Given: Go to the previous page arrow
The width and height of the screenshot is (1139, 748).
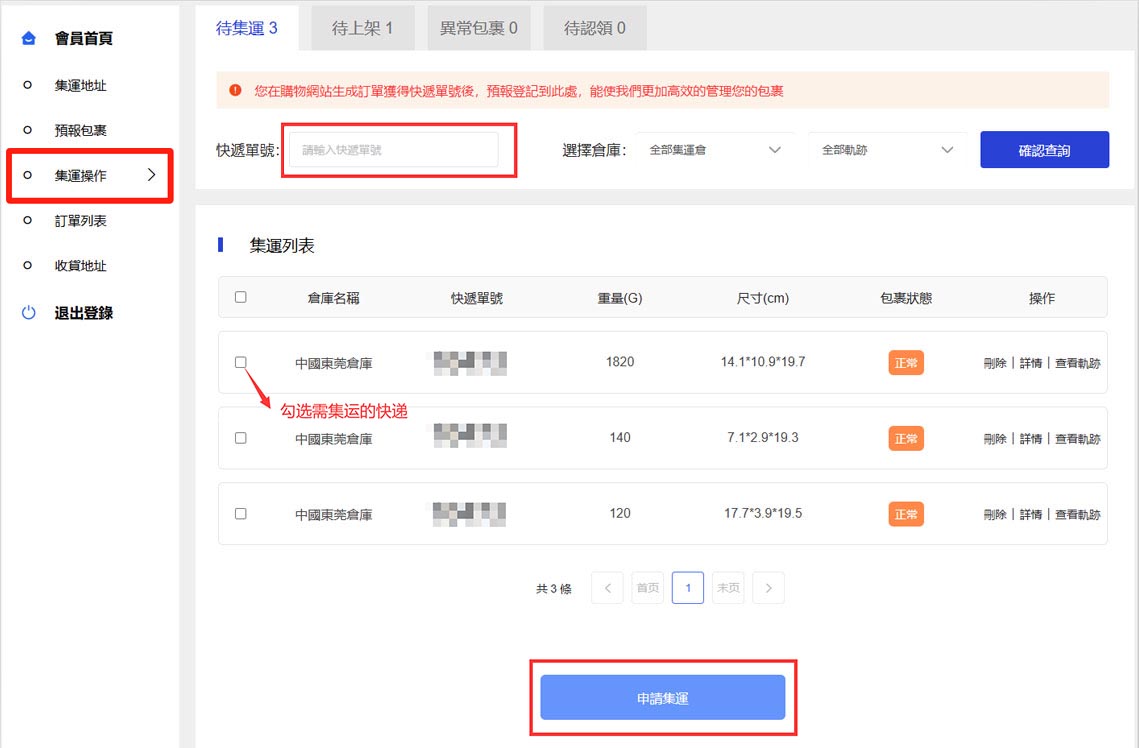Looking at the screenshot, I should (x=607, y=588).
